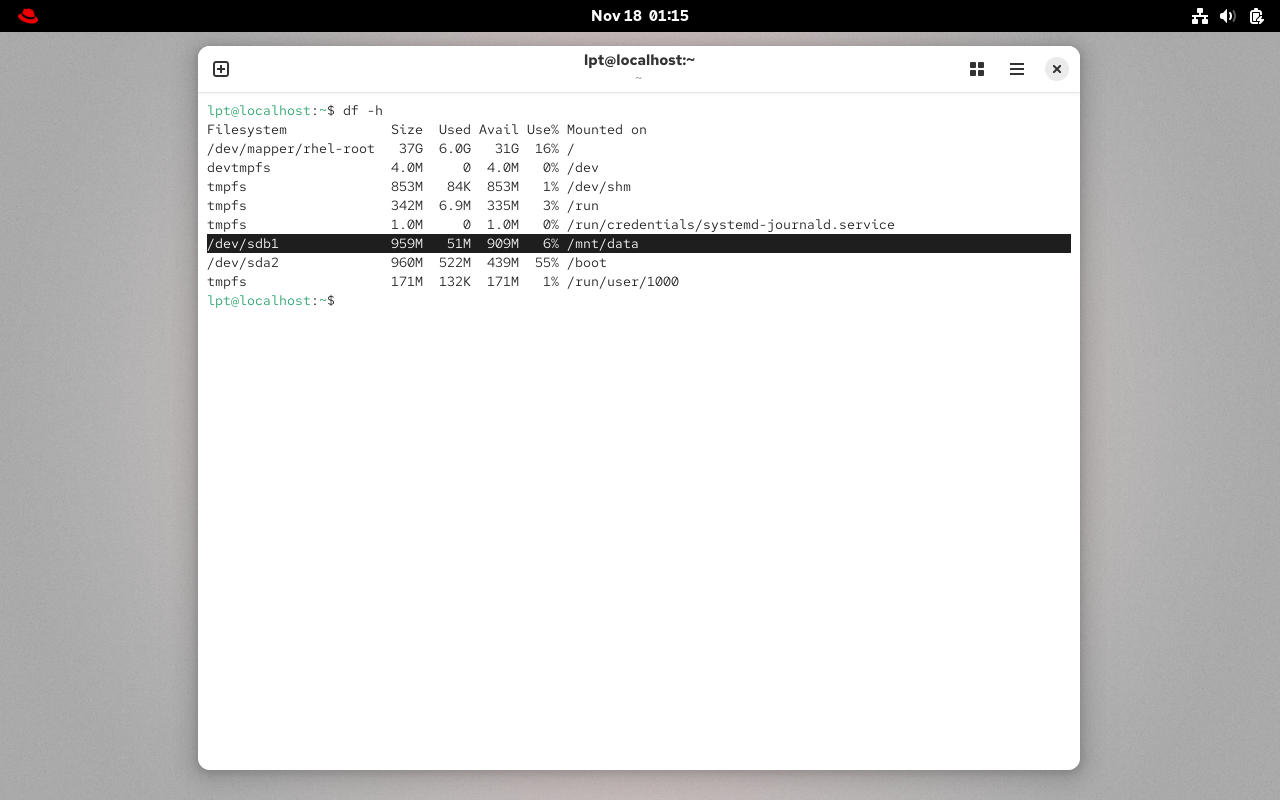The image size is (1280, 800).
Task: Click the 'Mounted on' column header
Action: (606, 130)
